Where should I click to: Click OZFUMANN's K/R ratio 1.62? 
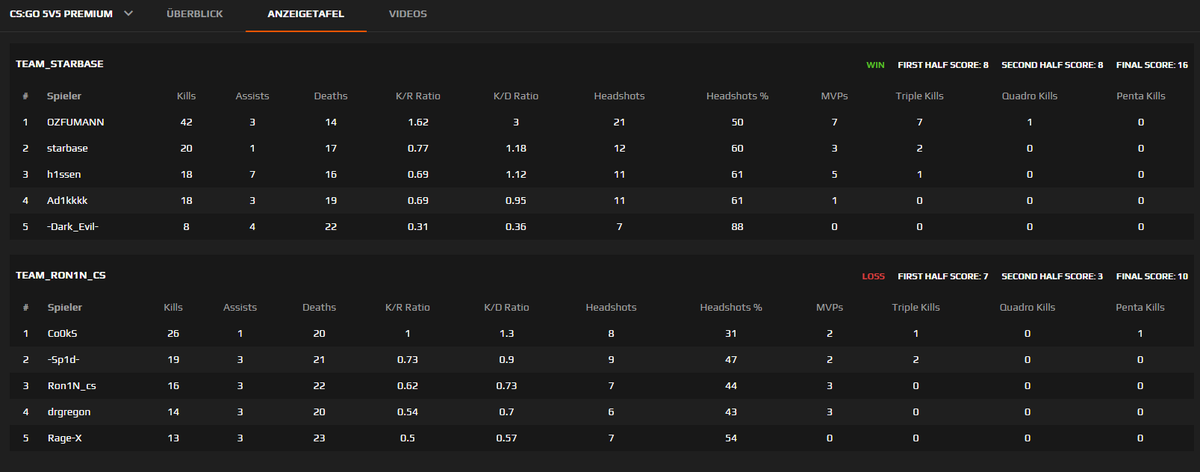418,122
